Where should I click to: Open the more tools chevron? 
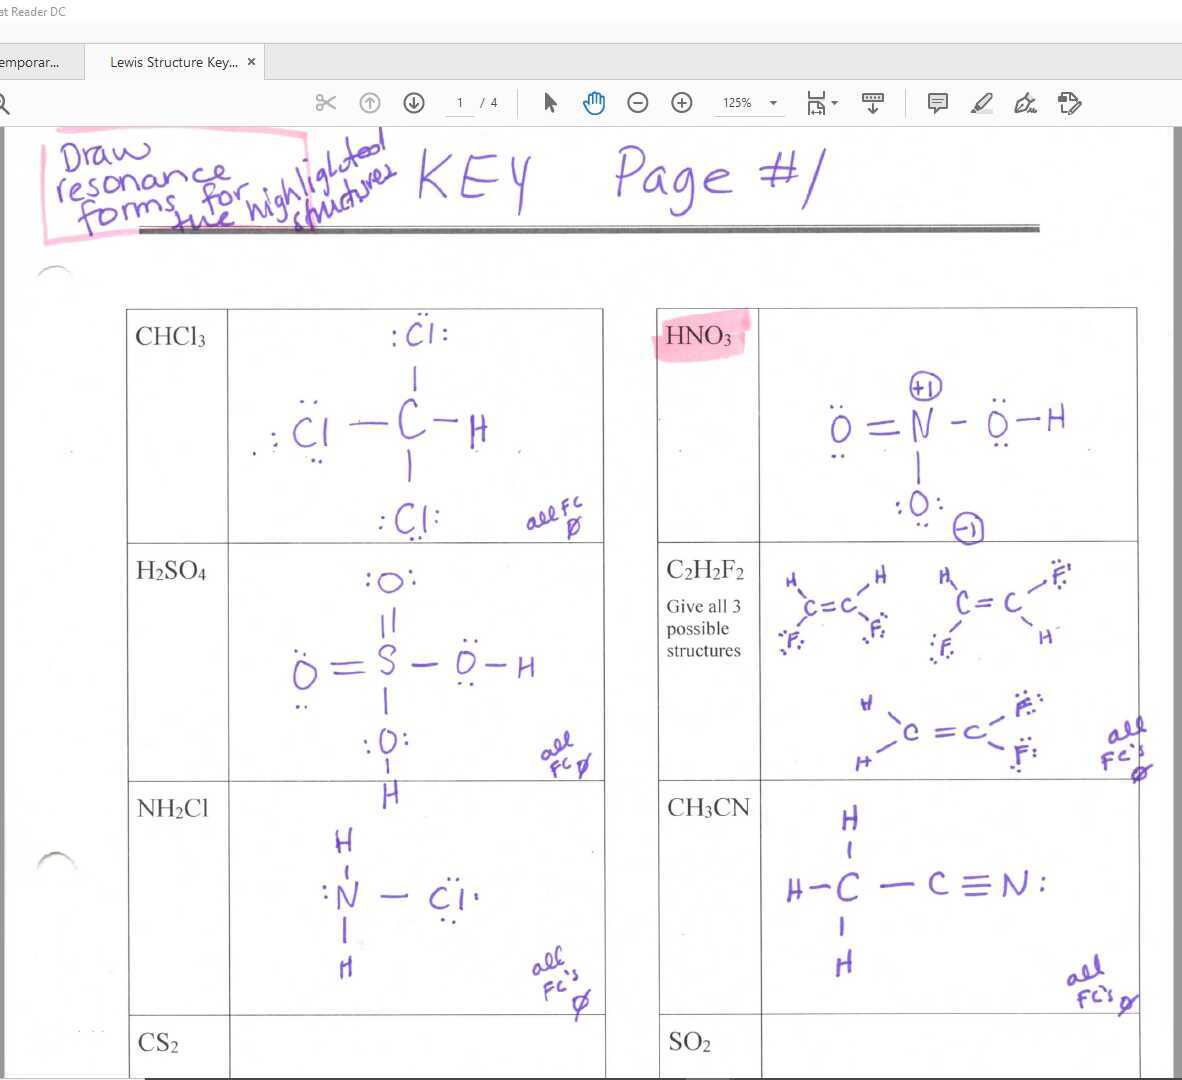(x=1068, y=102)
